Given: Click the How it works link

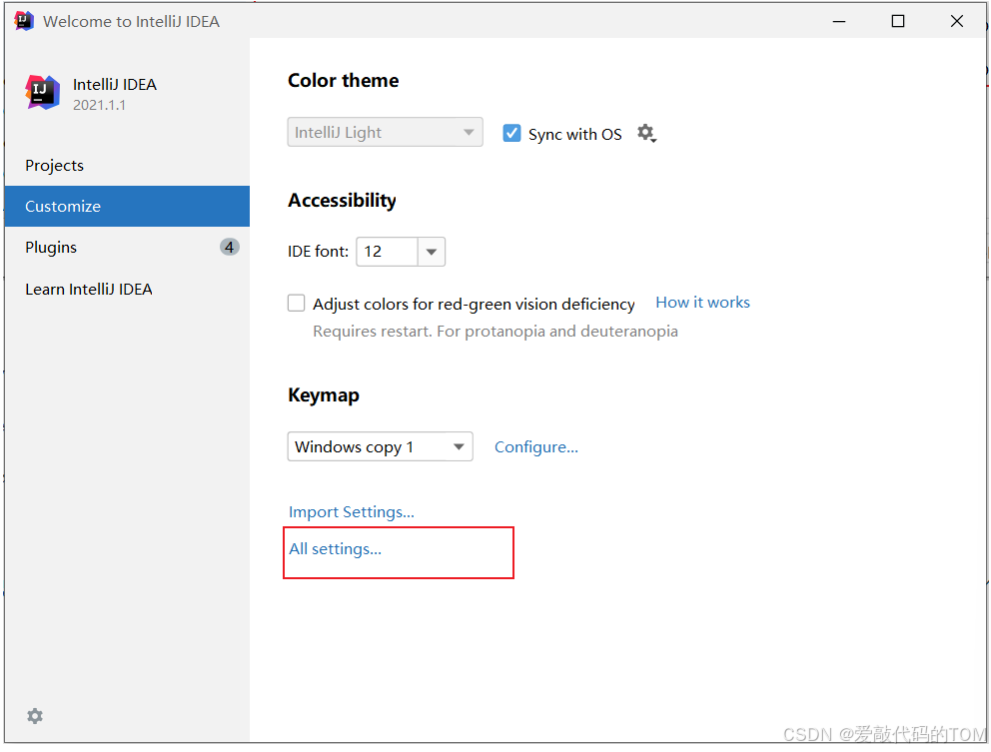Looking at the screenshot, I should pyautogui.click(x=702, y=303).
